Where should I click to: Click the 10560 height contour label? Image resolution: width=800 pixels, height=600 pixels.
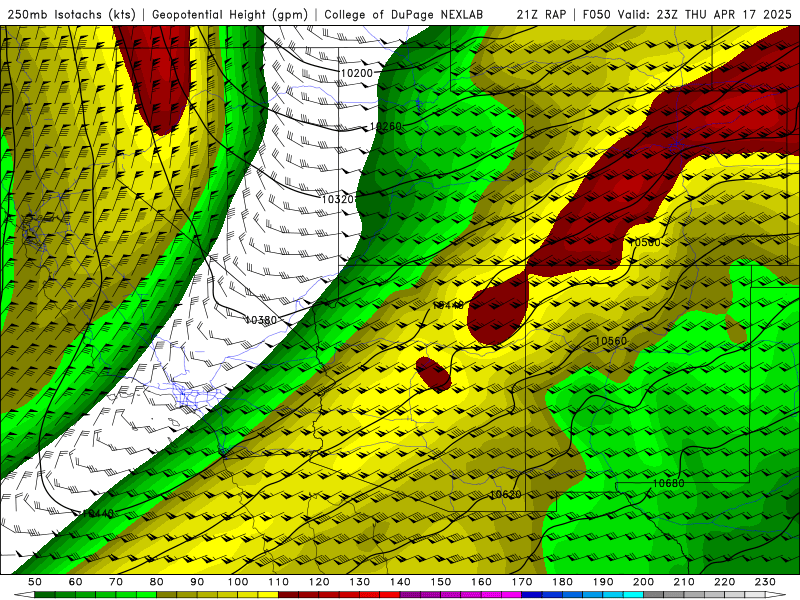[611, 341]
